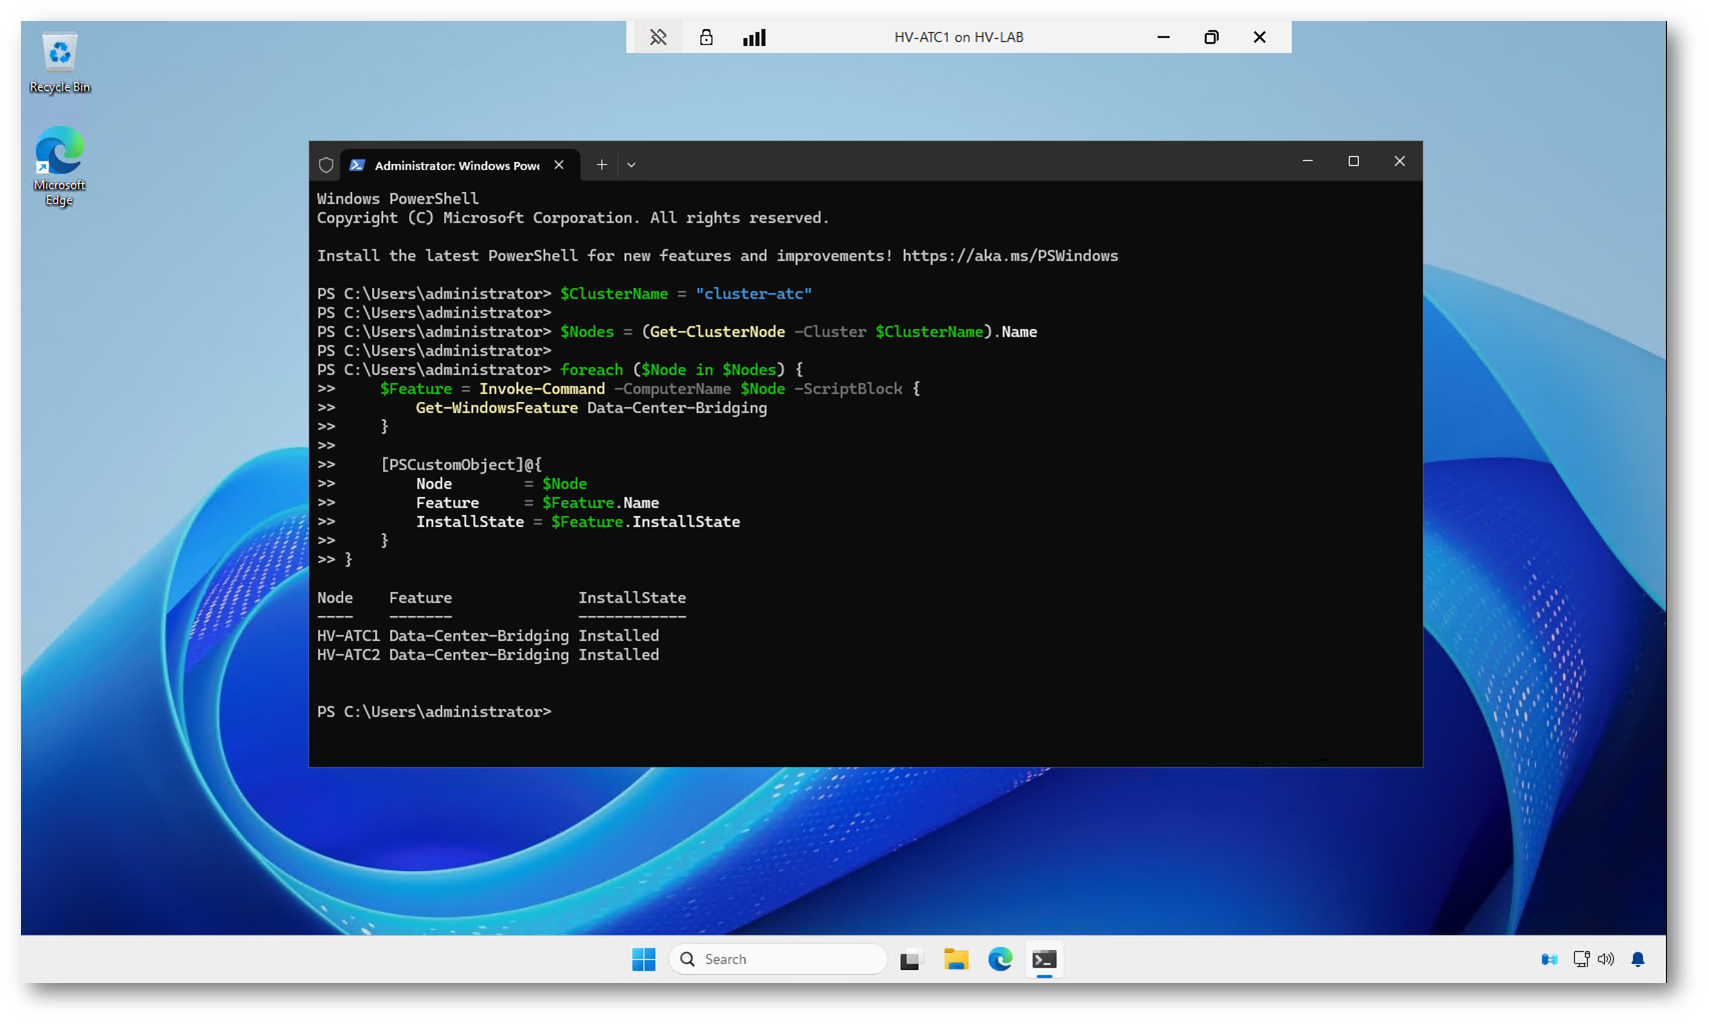
Task: Close the PowerShell tab
Action: 559,165
